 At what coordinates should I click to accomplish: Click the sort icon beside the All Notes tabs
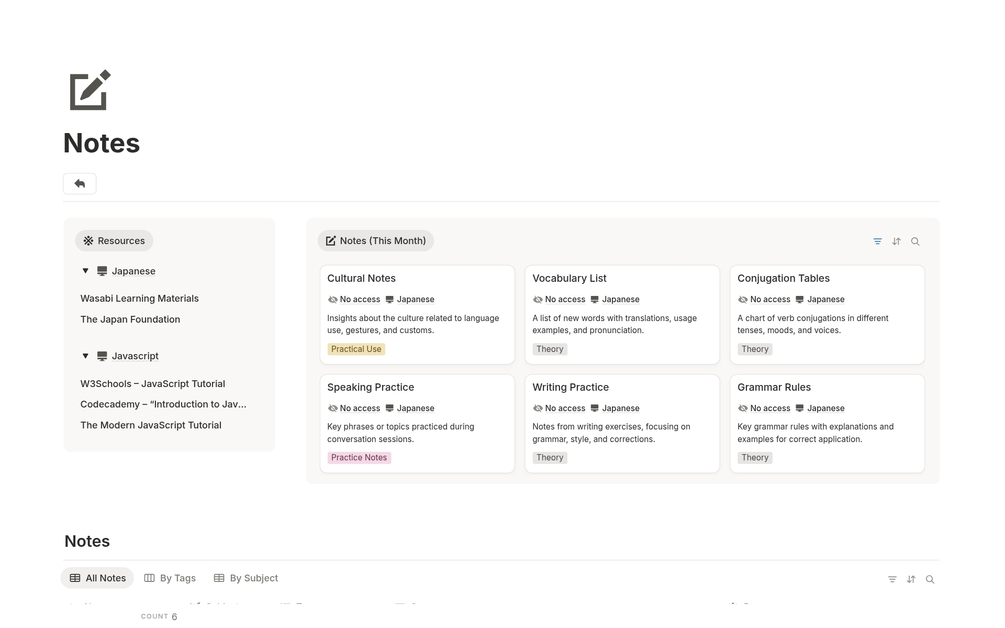[911, 580]
